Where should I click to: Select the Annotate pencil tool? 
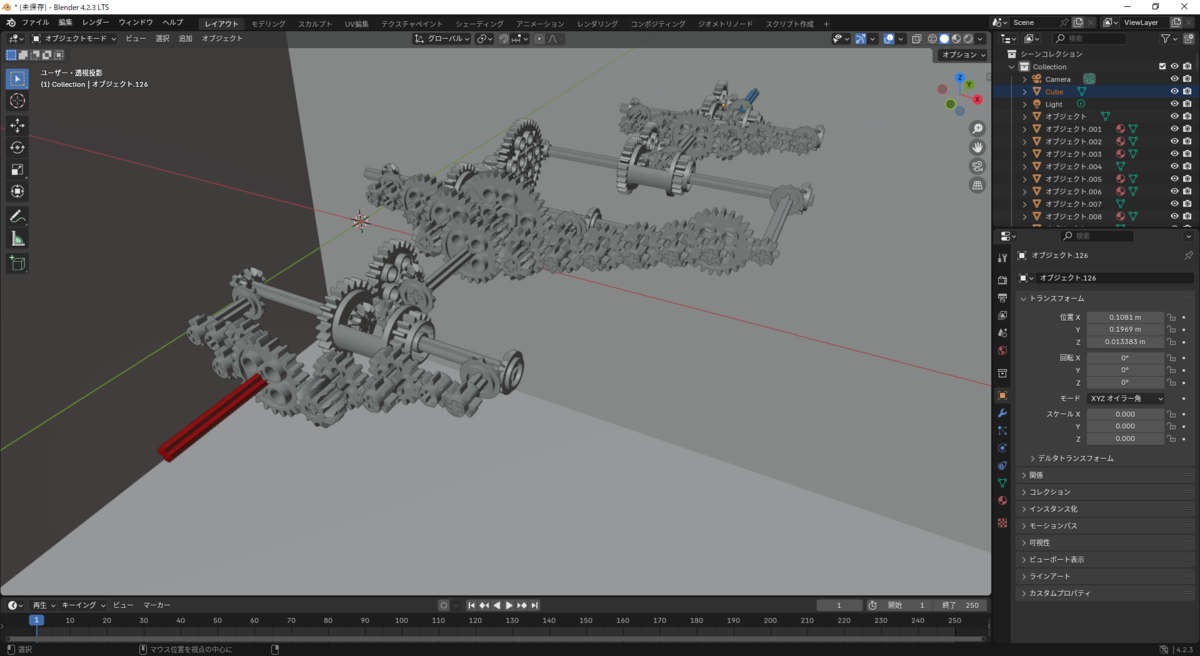click(x=17, y=217)
